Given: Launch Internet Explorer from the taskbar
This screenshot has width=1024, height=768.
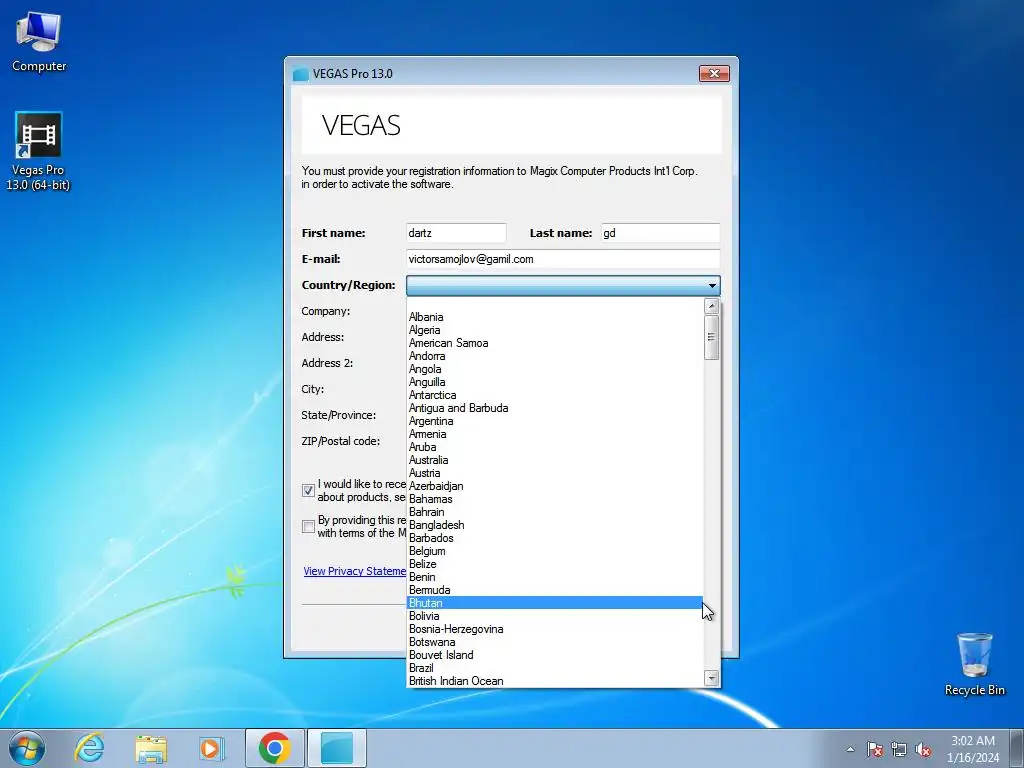Looking at the screenshot, I should pos(89,748).
